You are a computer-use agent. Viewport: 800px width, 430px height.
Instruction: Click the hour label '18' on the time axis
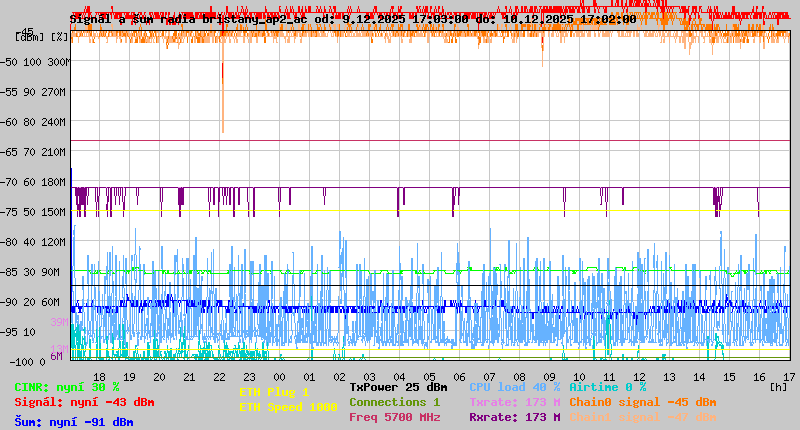[99, 377]
